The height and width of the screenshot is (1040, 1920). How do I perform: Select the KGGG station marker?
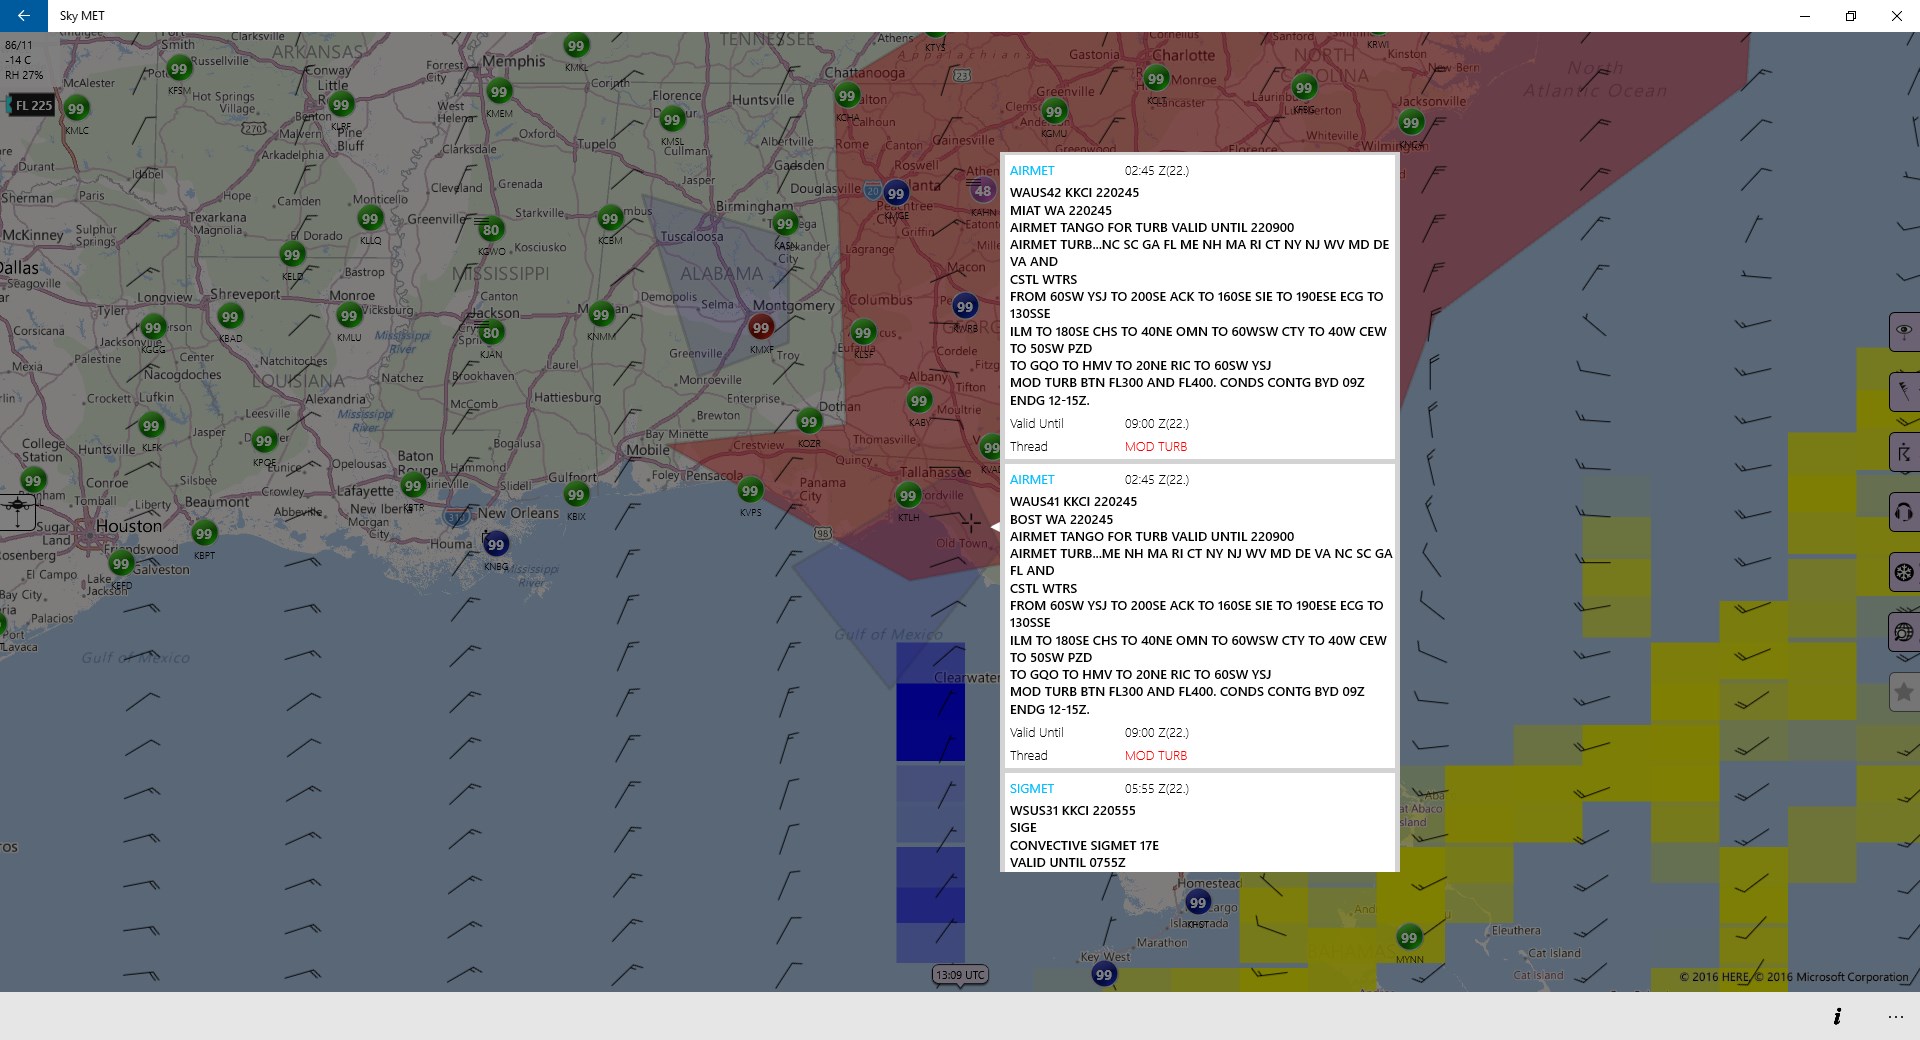point(153,328)
